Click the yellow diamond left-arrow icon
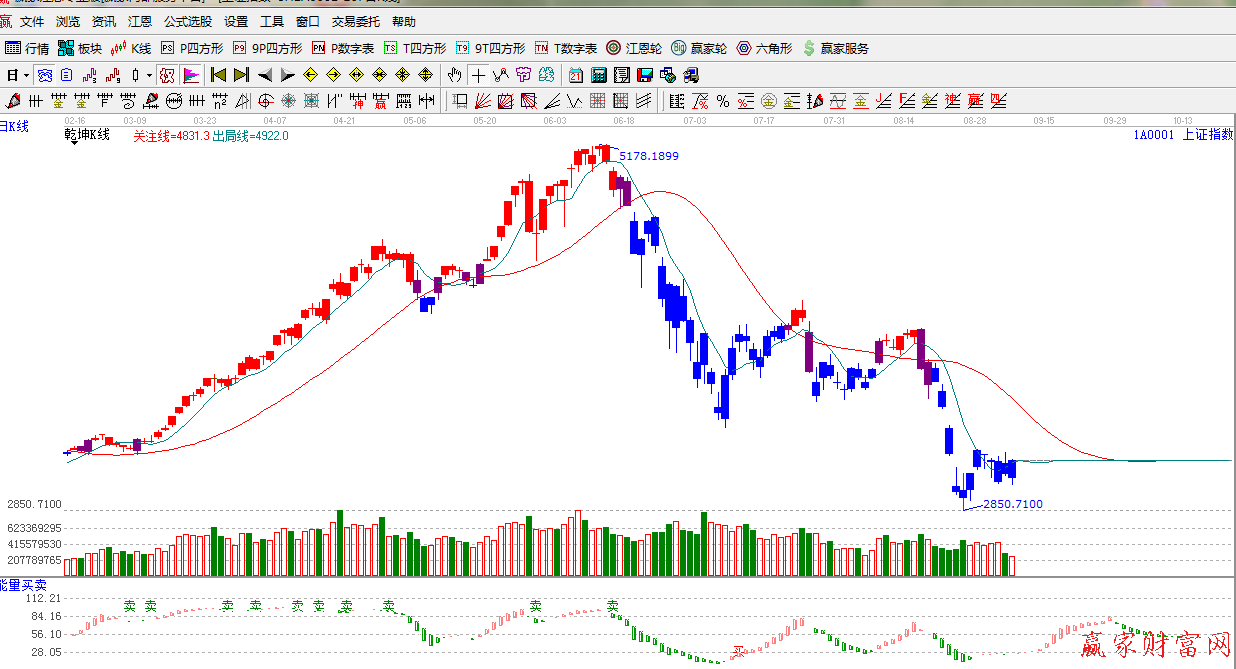Image resolution: width=1236 pixels, height=669 pixels. pos(310,75)
